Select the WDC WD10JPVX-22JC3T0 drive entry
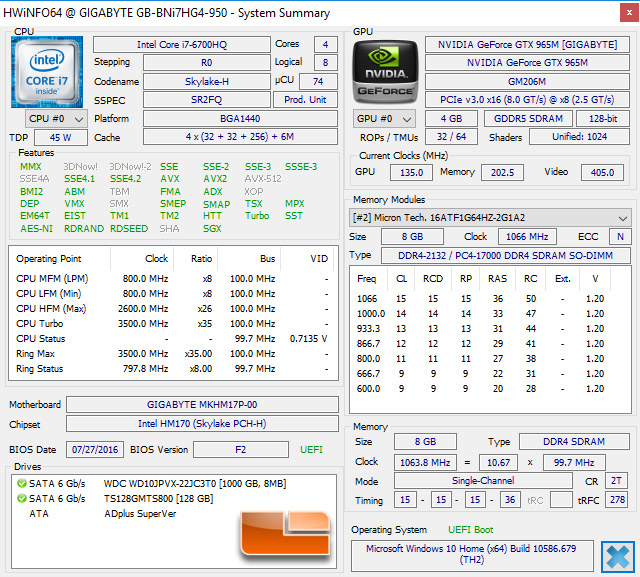 click(195, 484)
